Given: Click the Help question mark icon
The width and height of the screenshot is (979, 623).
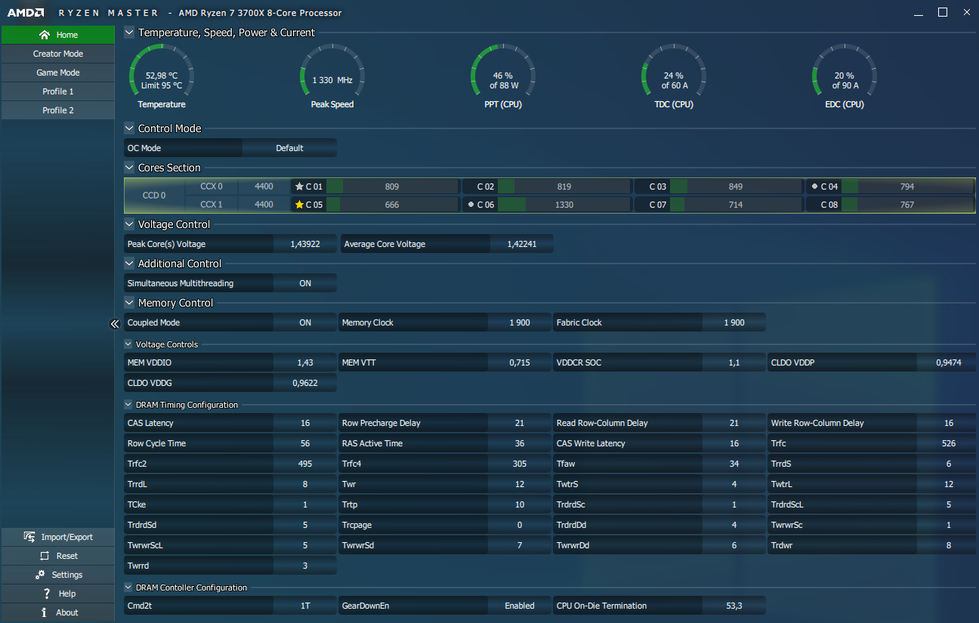Looking at the screenshot, I should coord(46,594).
